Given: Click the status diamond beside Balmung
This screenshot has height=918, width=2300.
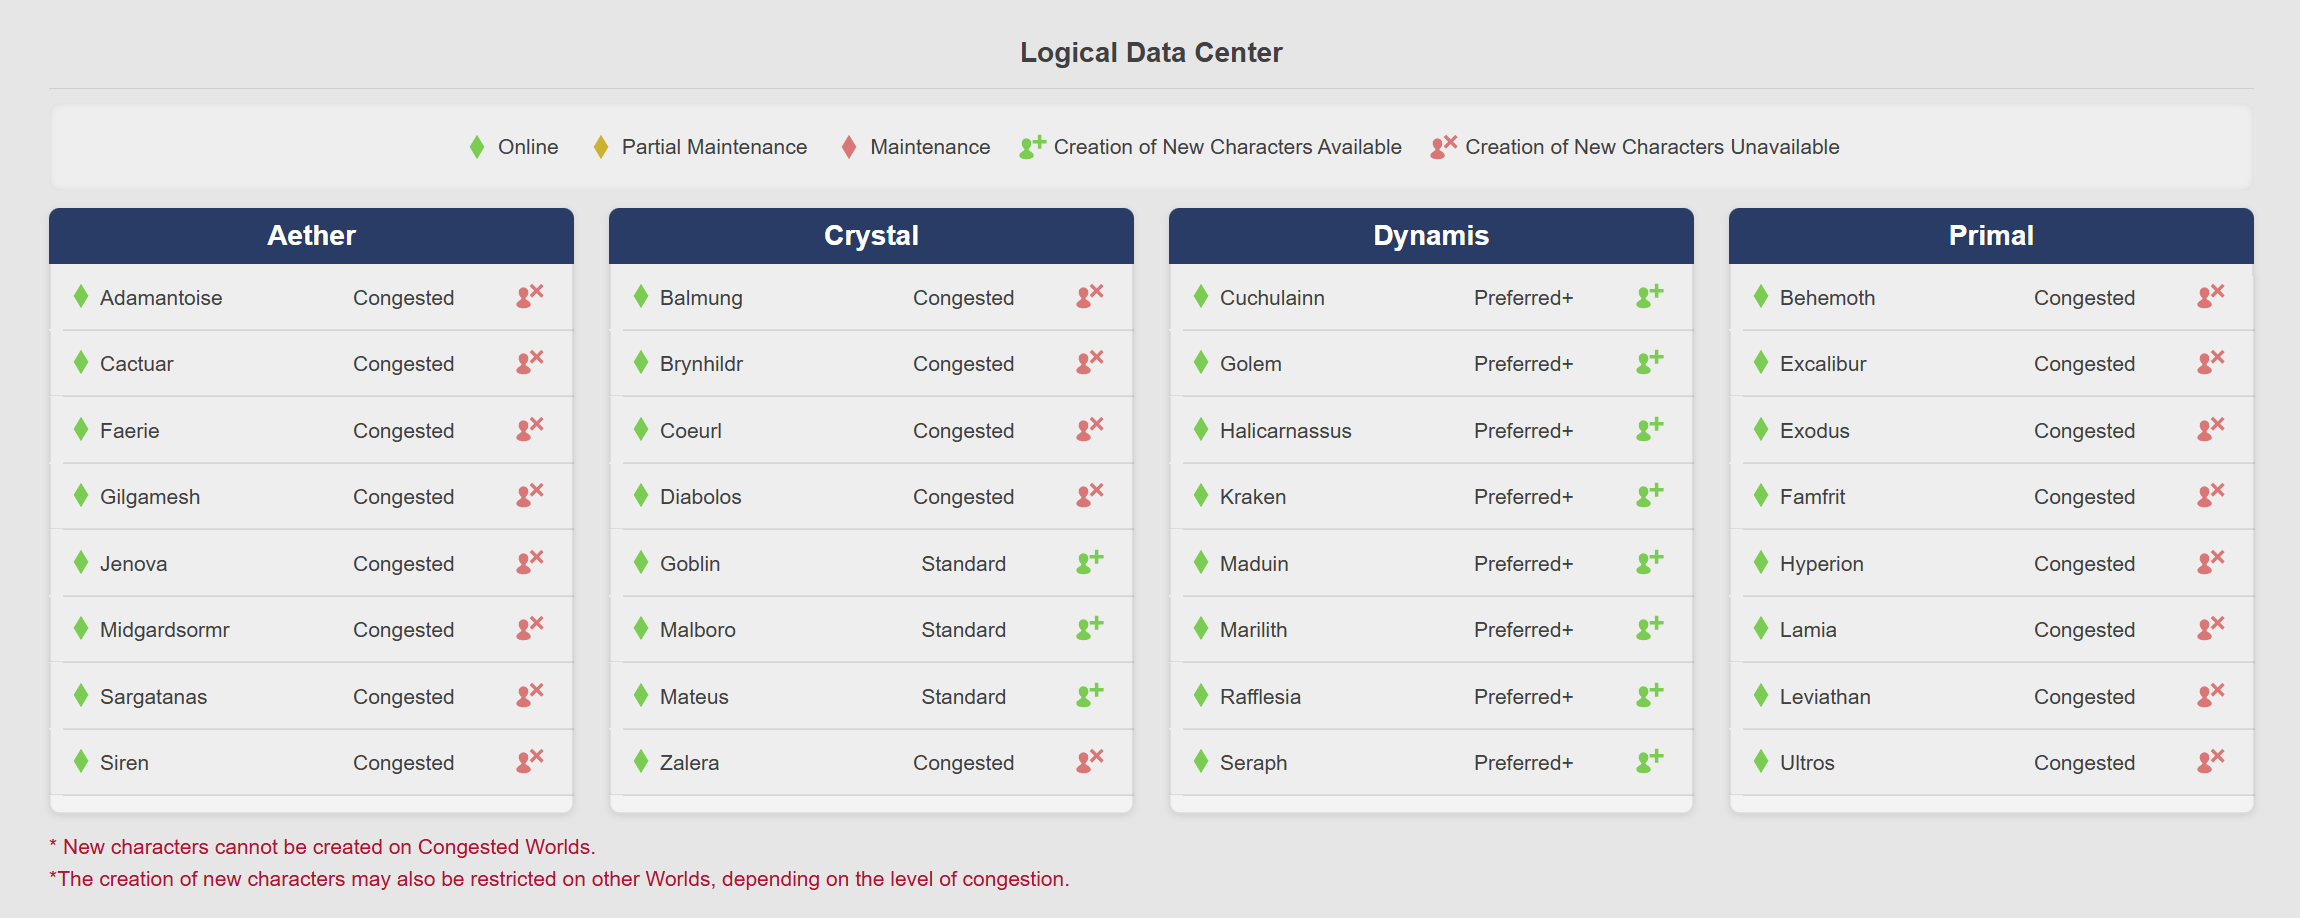Looking at the screenshot, I should [641, 296].
